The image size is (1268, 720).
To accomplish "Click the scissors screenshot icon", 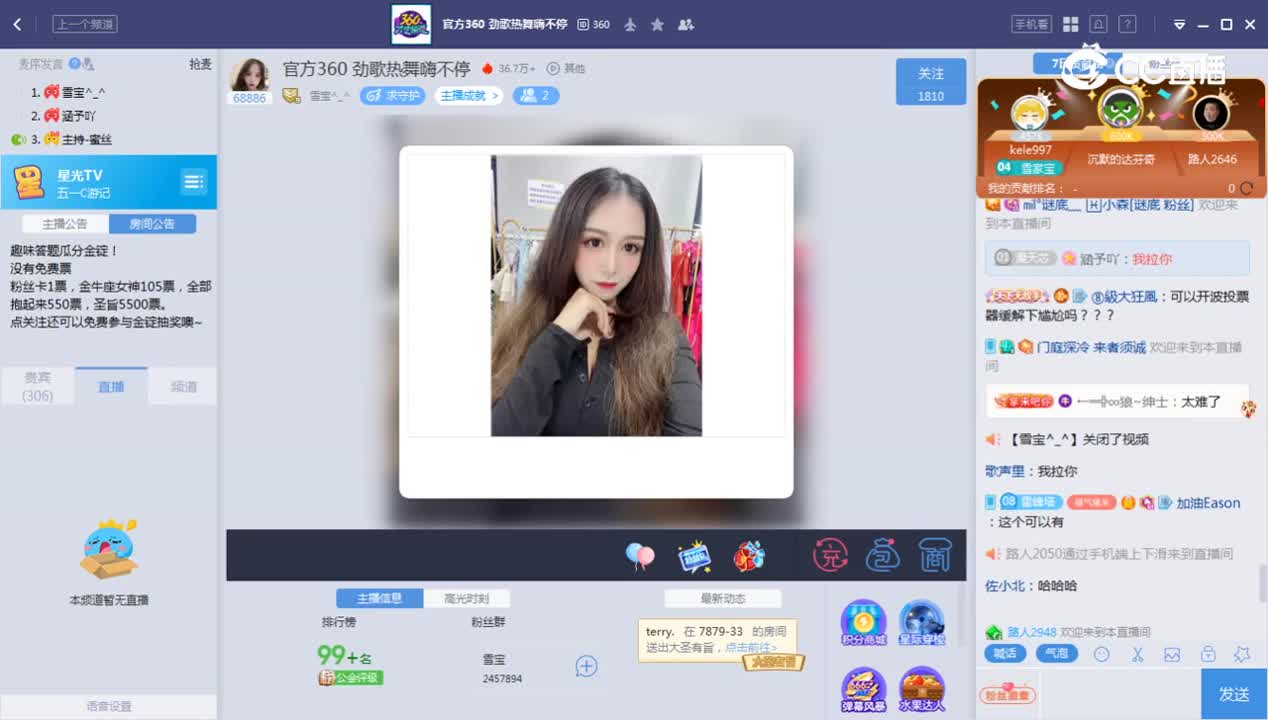I will (1137, 654).
